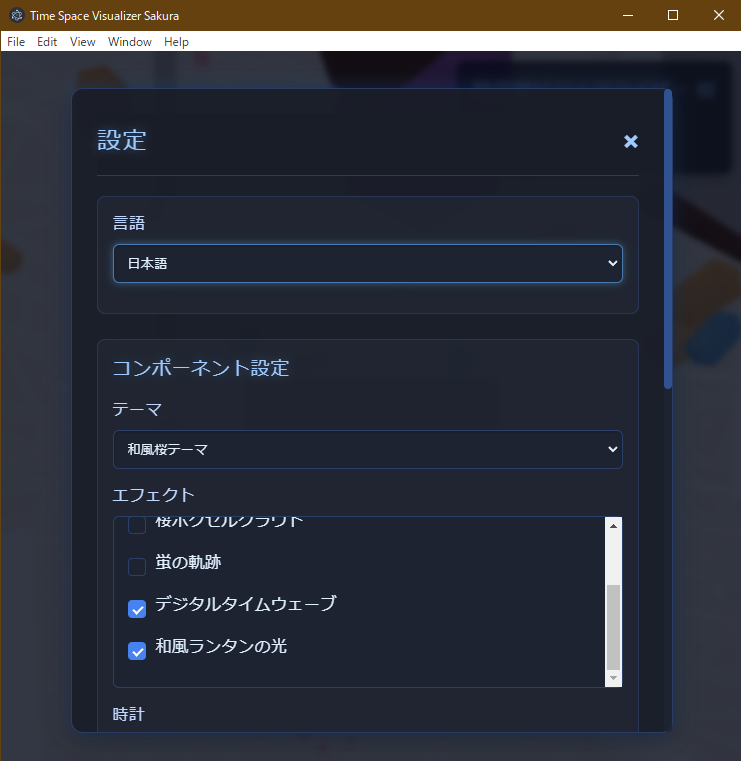Toggle the partially visible top effect checkbox

(x=137, y=526)
